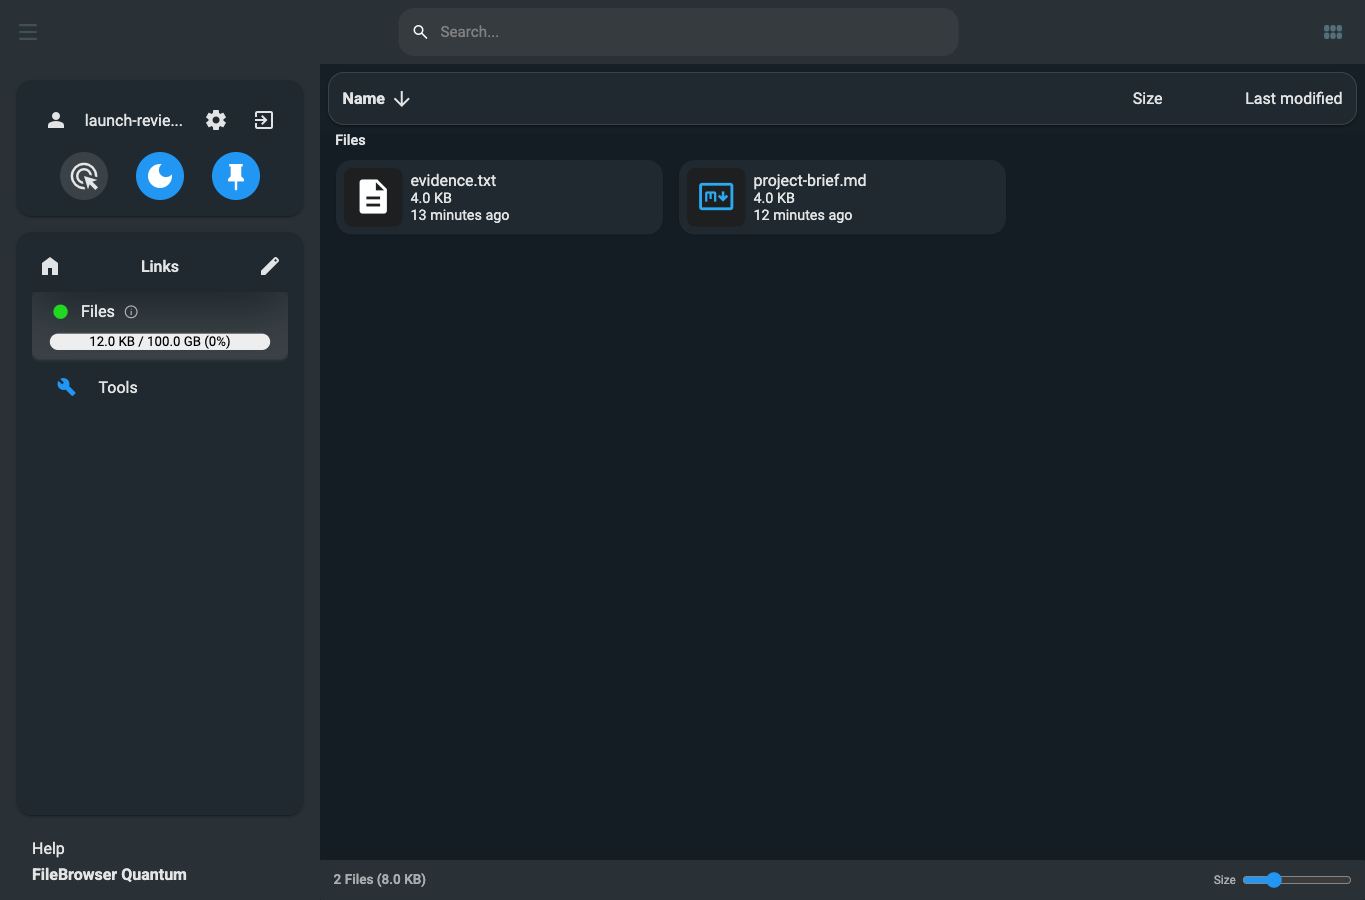Click the Tools wrench icon
The image size is (1365, 900).
click(x=66, y=387)
